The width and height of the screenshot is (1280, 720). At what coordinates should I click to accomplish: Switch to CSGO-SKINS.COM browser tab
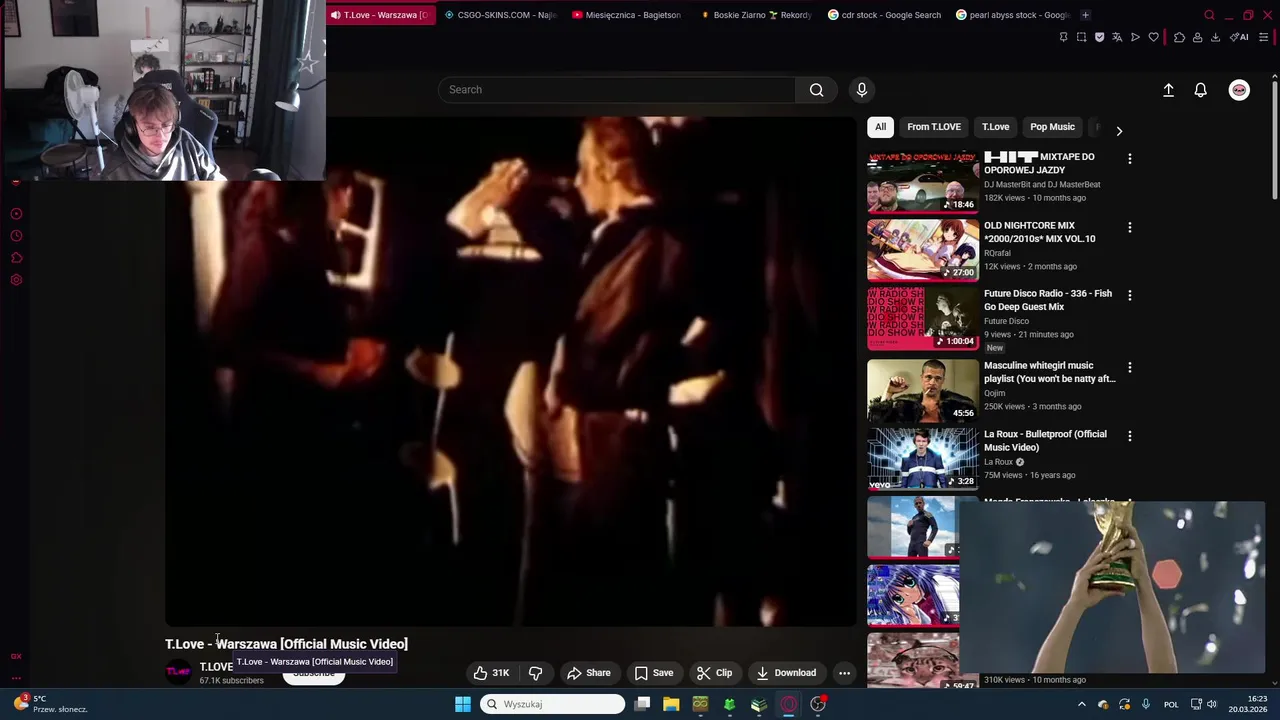pyautogui.click(x=500, y=15)
